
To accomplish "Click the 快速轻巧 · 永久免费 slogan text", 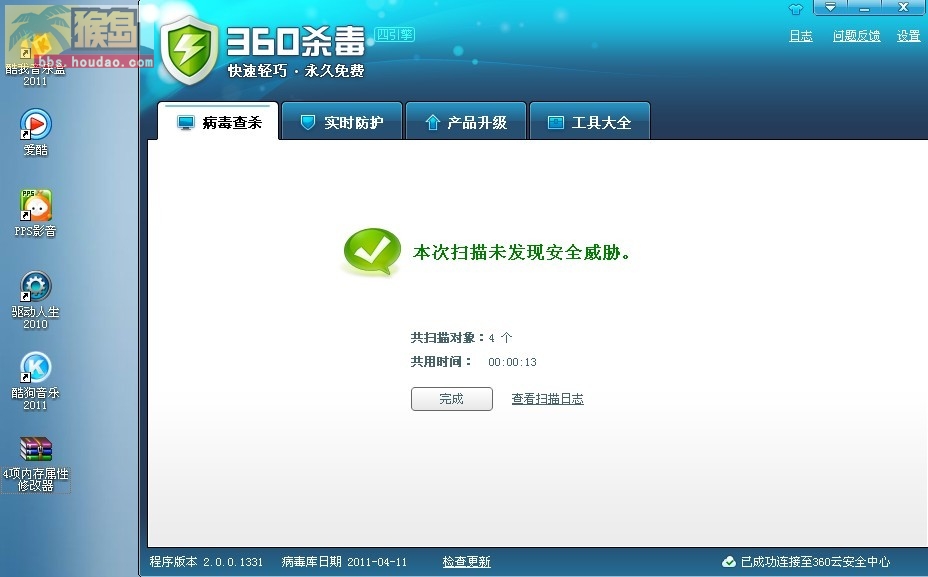I will 296,71.
